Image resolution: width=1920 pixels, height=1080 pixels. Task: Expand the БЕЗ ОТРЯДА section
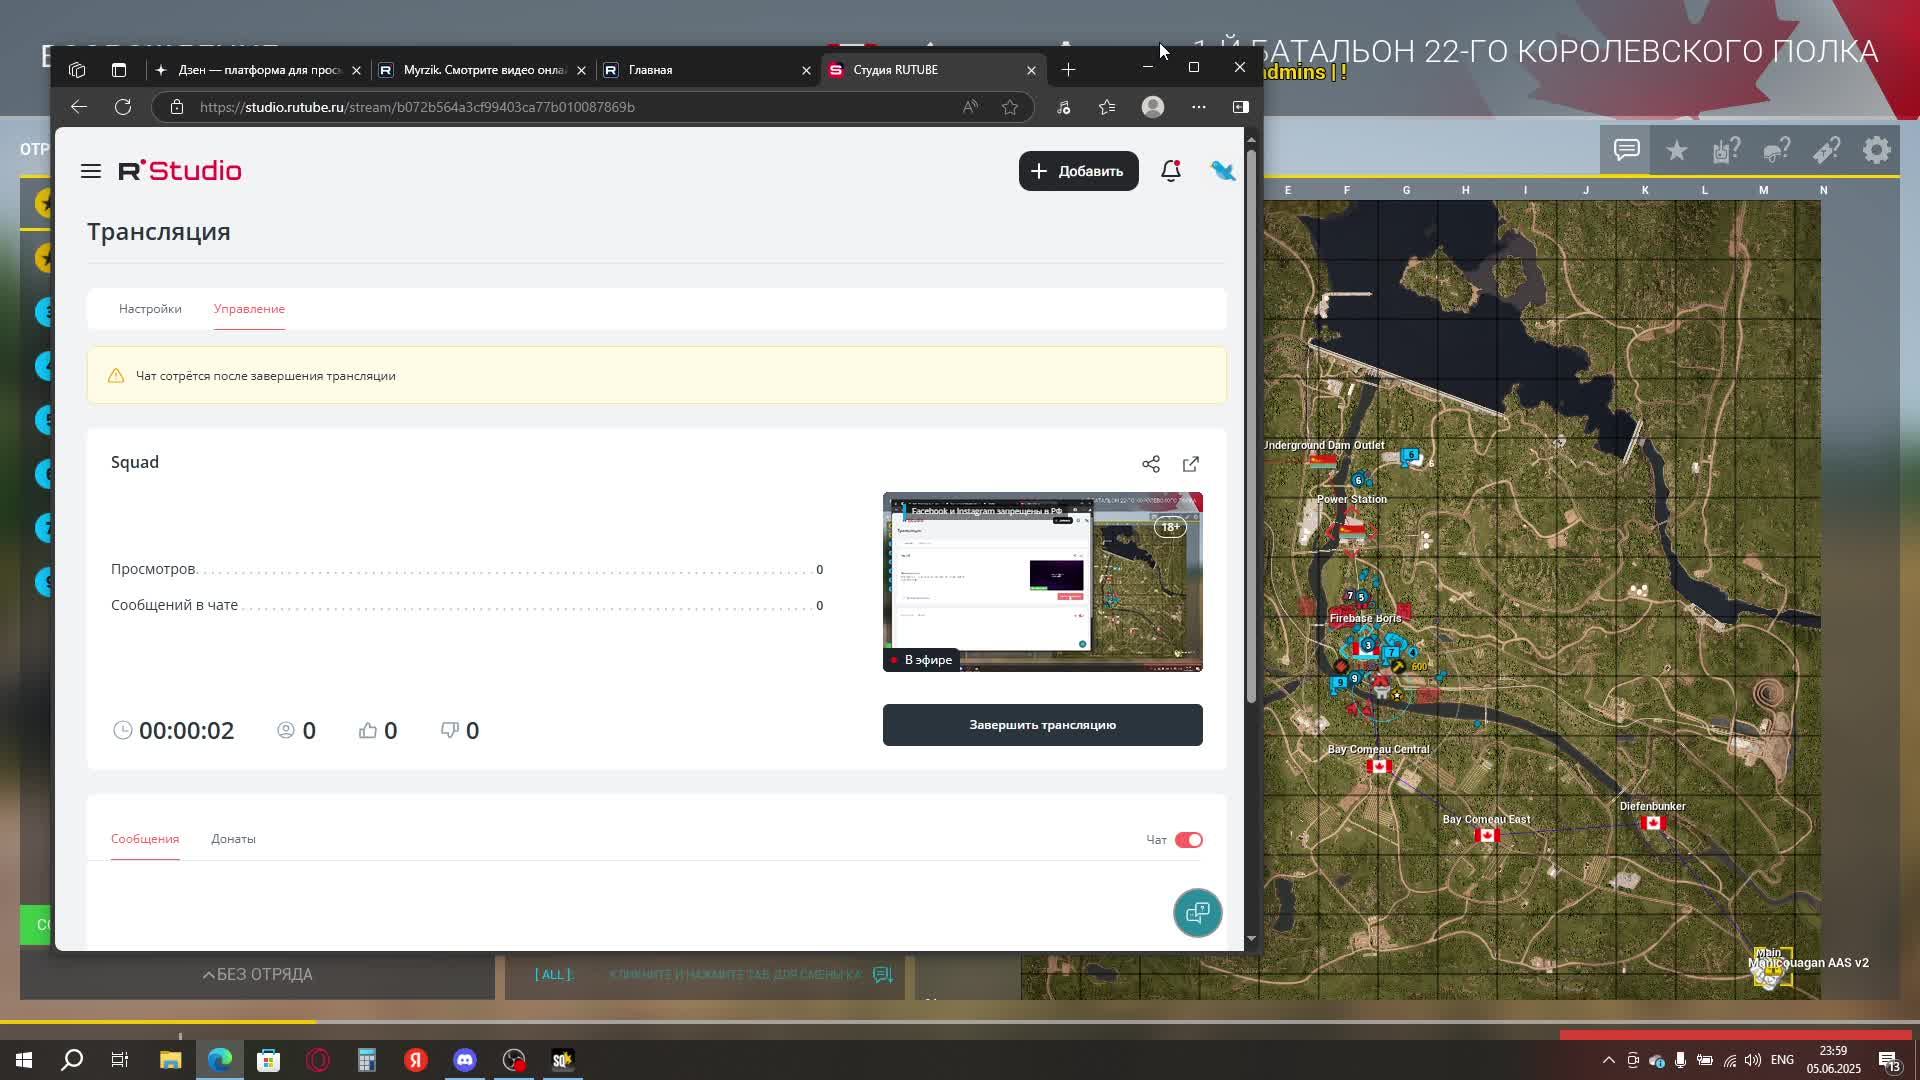click(258, 974)
